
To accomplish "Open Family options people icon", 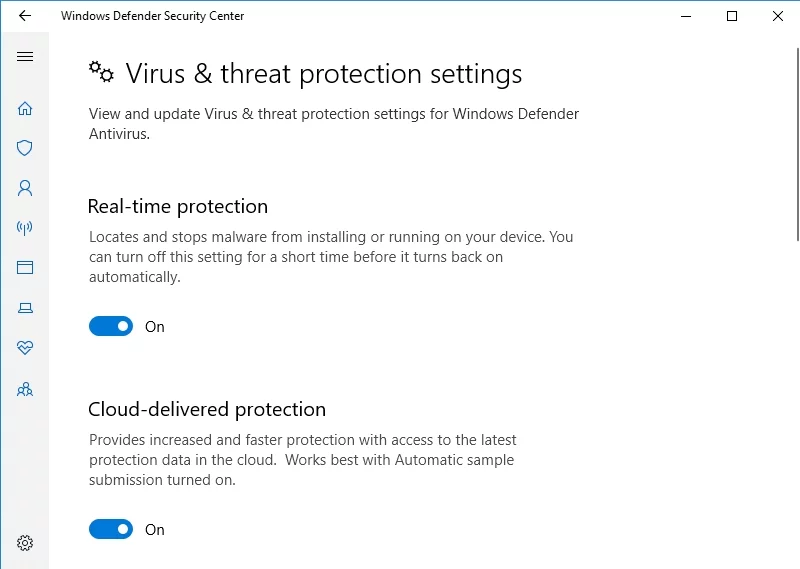I will [25, 389].
